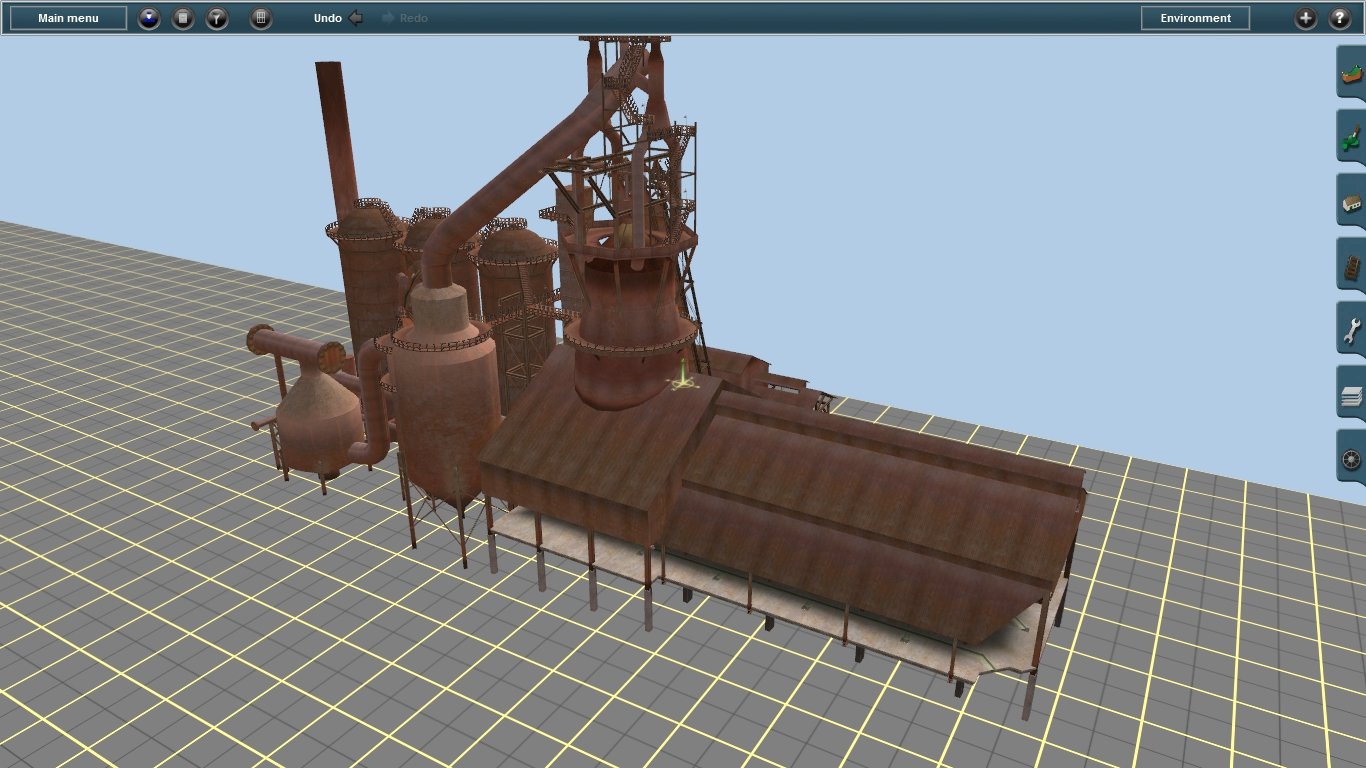Open the Topology terrain tab

[x=1351, y=72]
